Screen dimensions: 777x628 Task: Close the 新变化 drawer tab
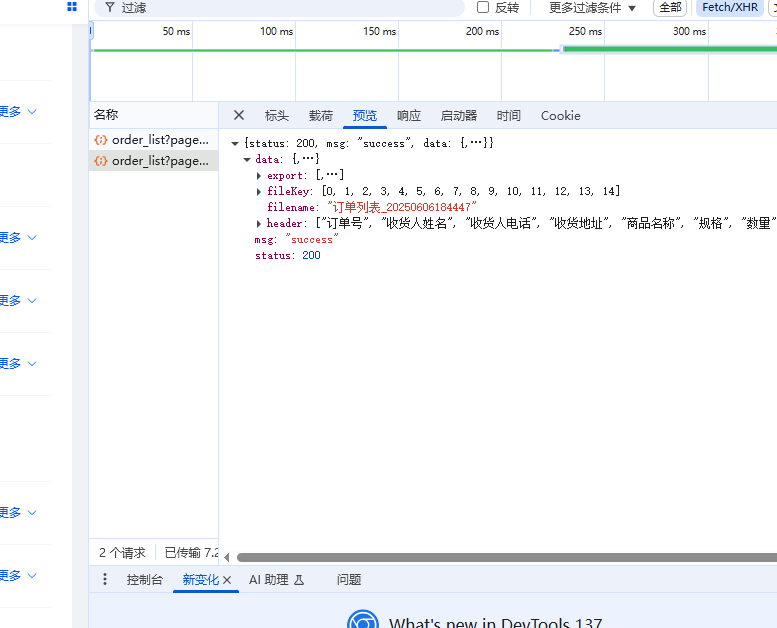click(x=227, y=580)
